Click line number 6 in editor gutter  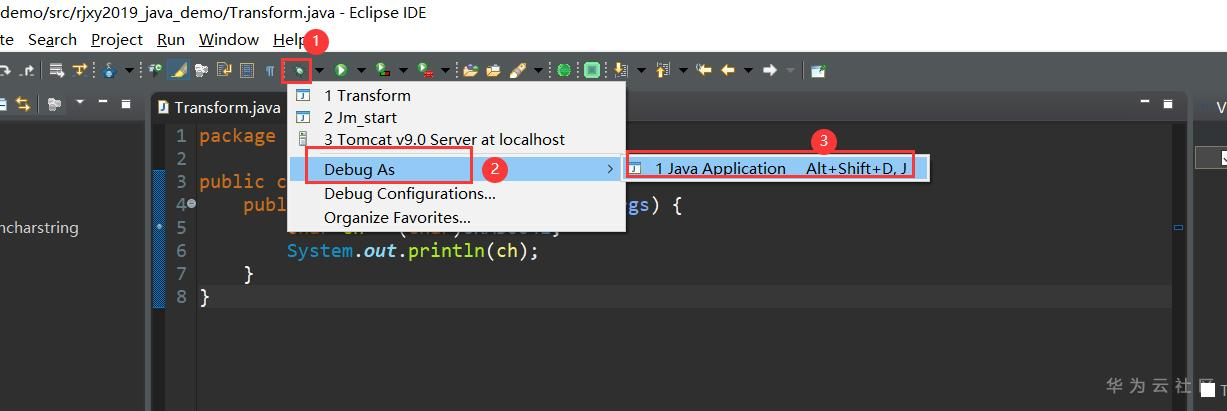(x=181, y=251)
